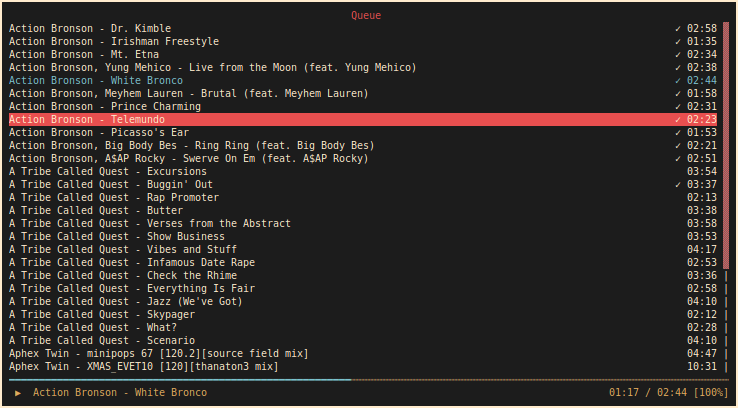Click the 02:13 duration of Rap Promoter
This screenshot has width=738, height=408.
702,198
